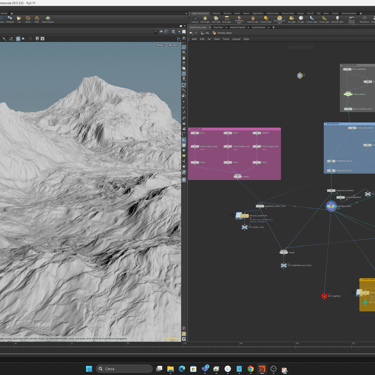Click the Sky Light shelf icon

[x=291, y=19]
